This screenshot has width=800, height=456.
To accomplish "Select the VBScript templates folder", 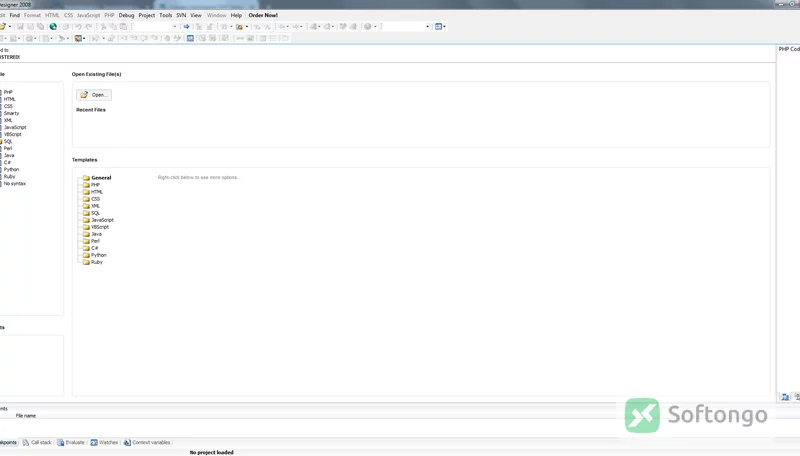I will tap(100, 227).
